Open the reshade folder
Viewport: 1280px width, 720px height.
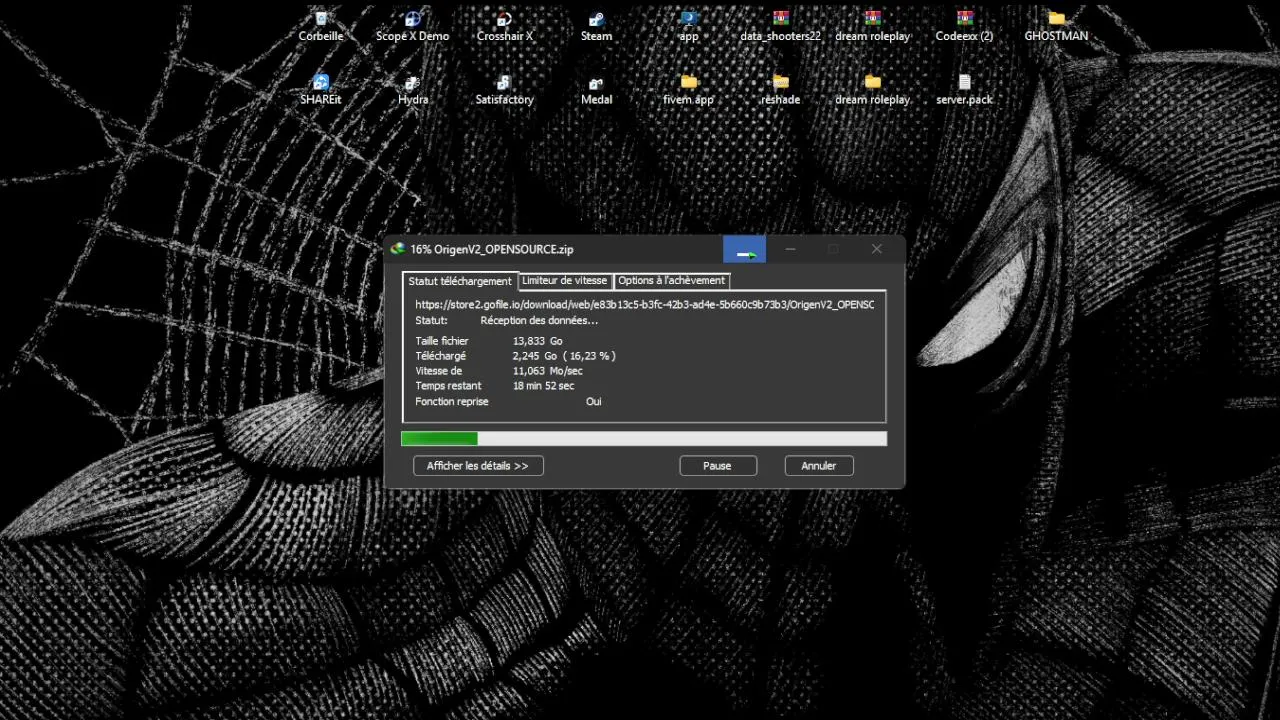pos(780,90)
